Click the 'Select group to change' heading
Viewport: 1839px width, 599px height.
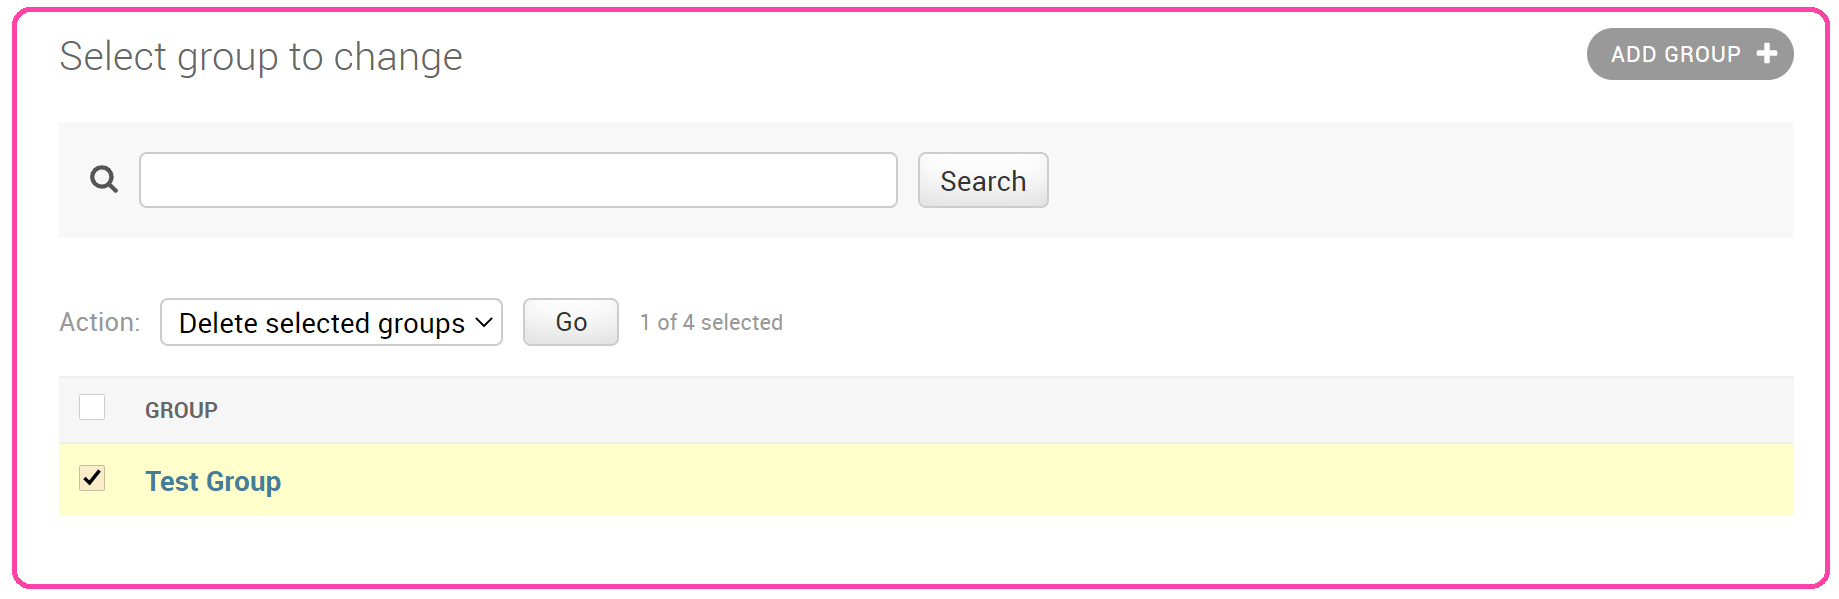coord(261,57)
